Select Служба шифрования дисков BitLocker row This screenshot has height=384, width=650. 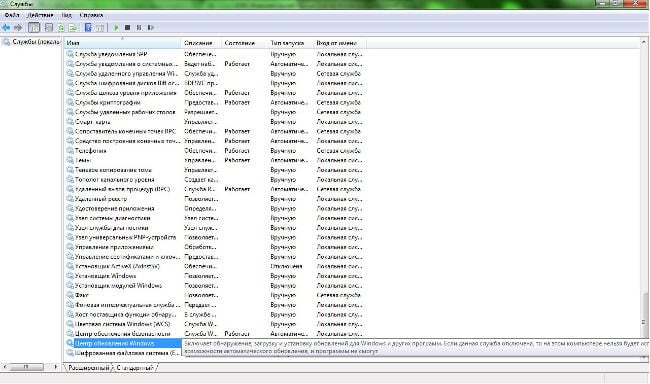(215, 83)
